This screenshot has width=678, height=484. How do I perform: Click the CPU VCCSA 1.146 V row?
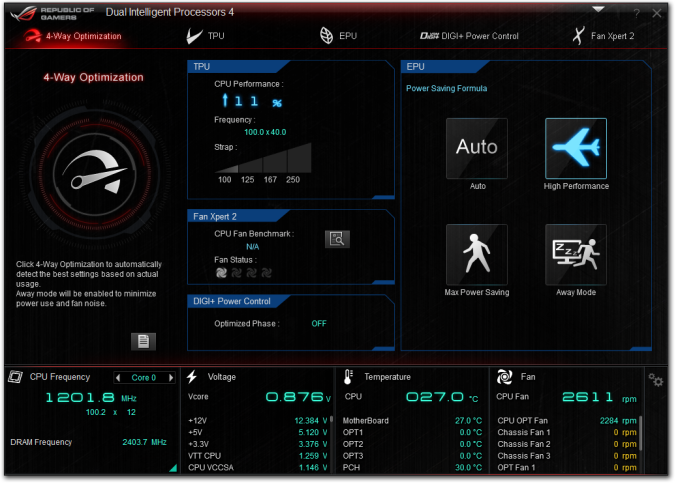pyautogui.click(x=258, y=468)
